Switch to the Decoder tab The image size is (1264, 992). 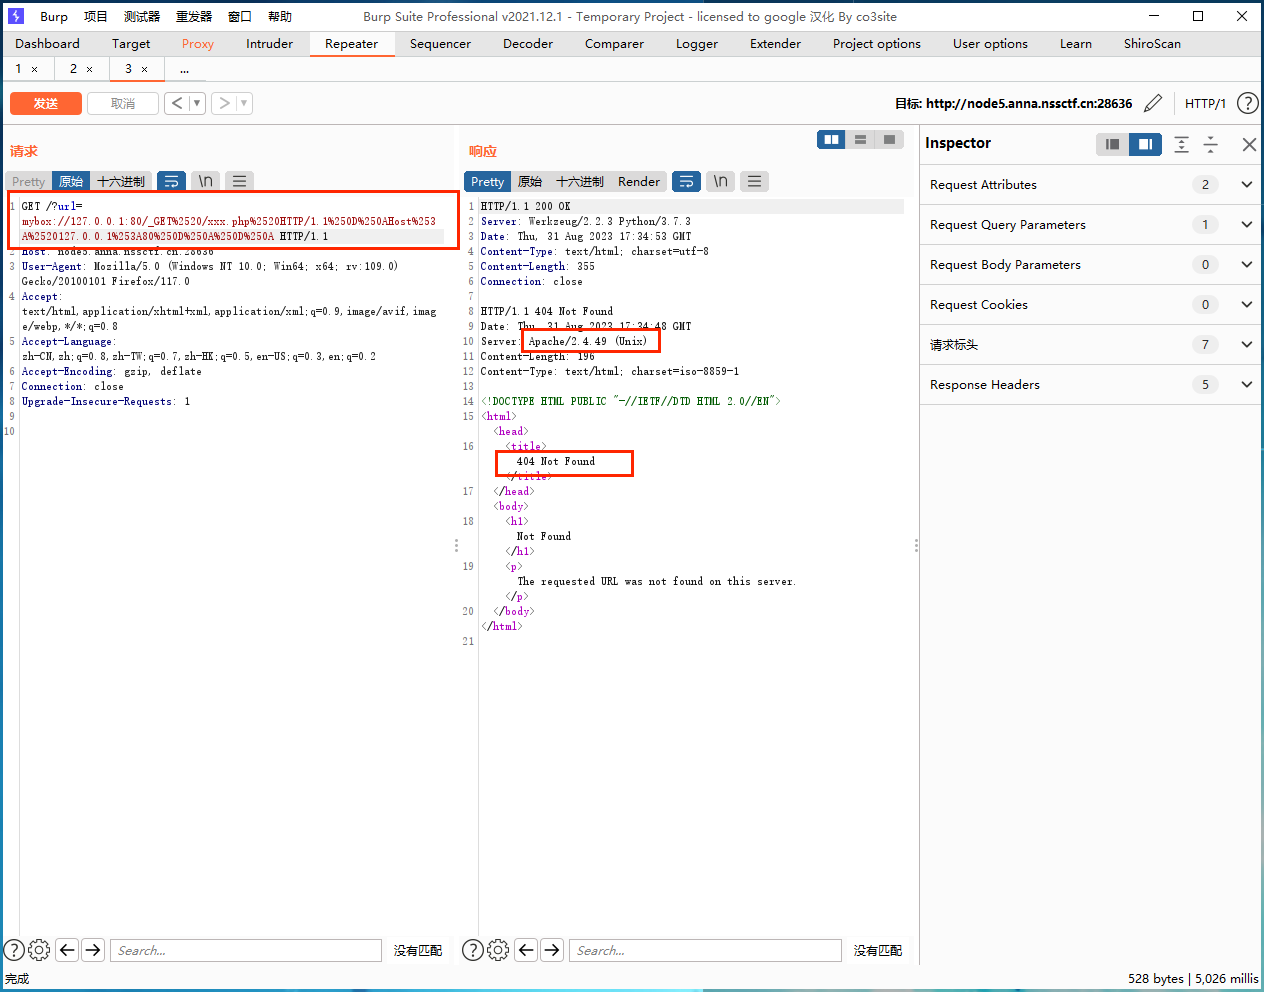[x=528, y=43]
